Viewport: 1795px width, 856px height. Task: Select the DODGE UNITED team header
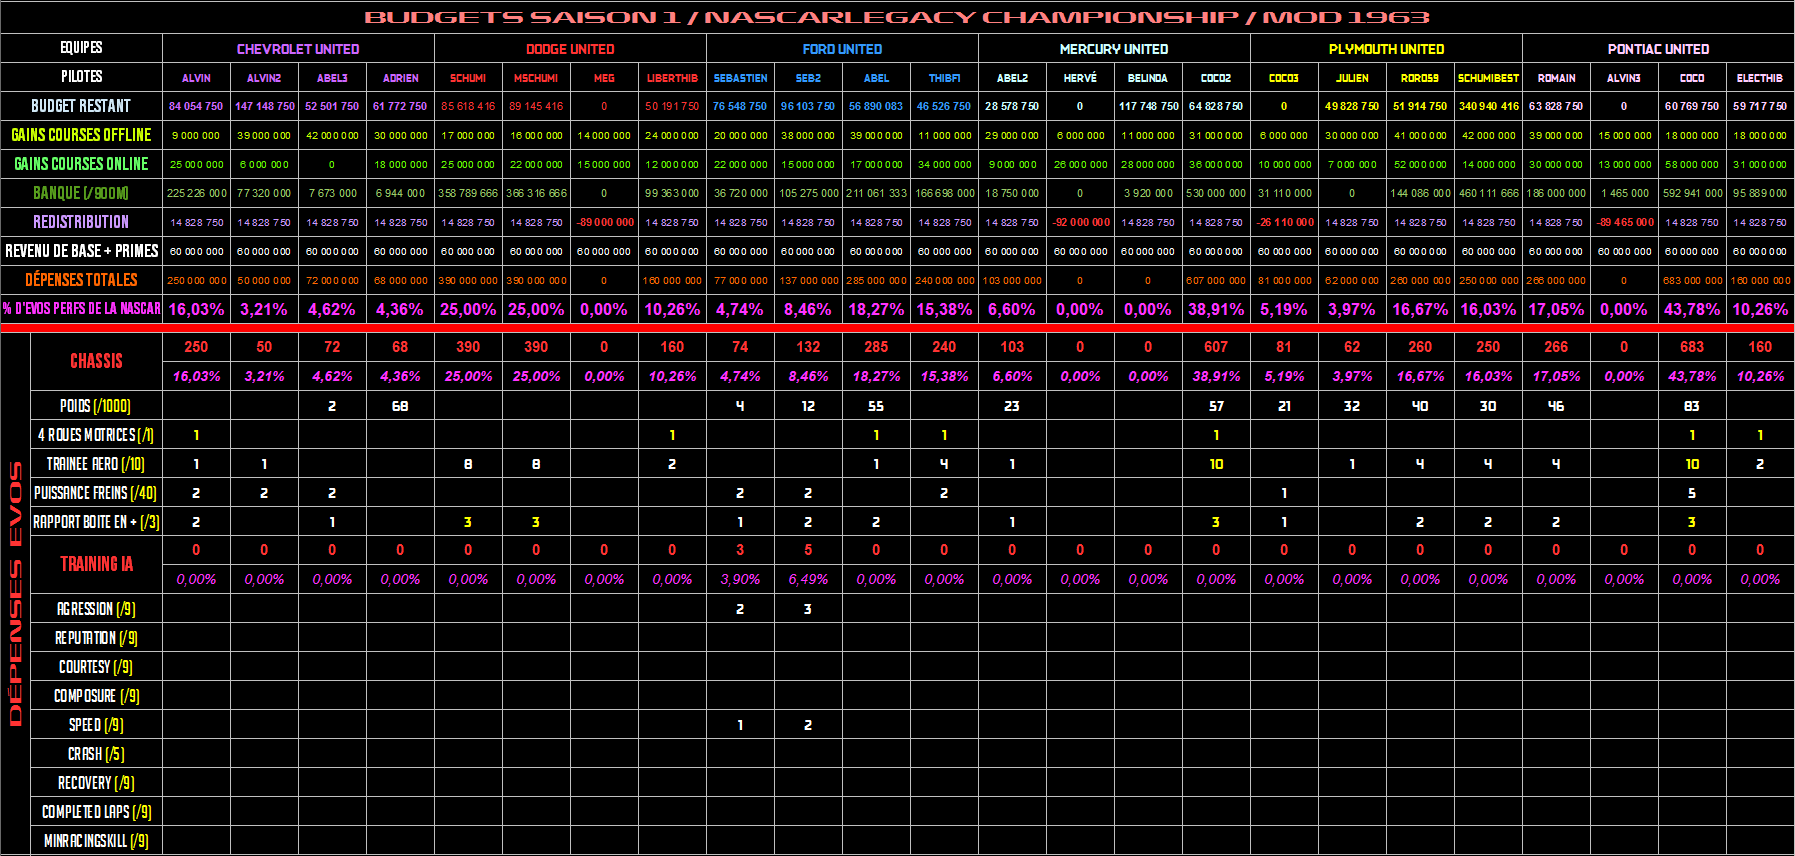tap(570, 49)
